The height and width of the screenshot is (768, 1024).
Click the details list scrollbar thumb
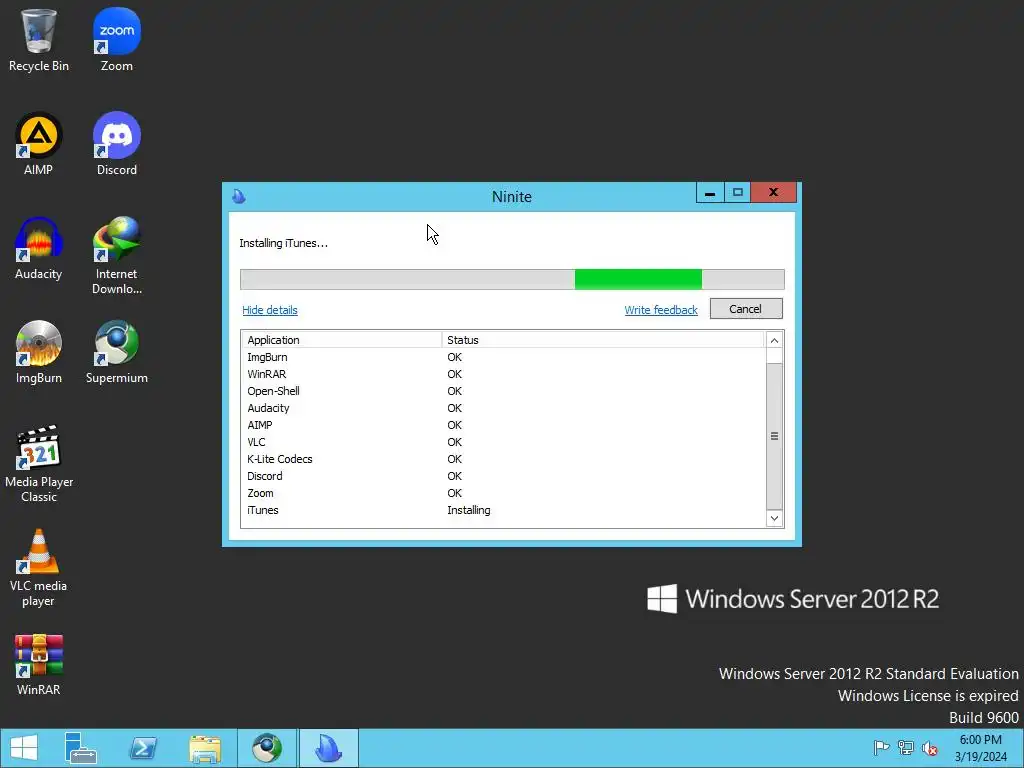click(x=774, y=436)
